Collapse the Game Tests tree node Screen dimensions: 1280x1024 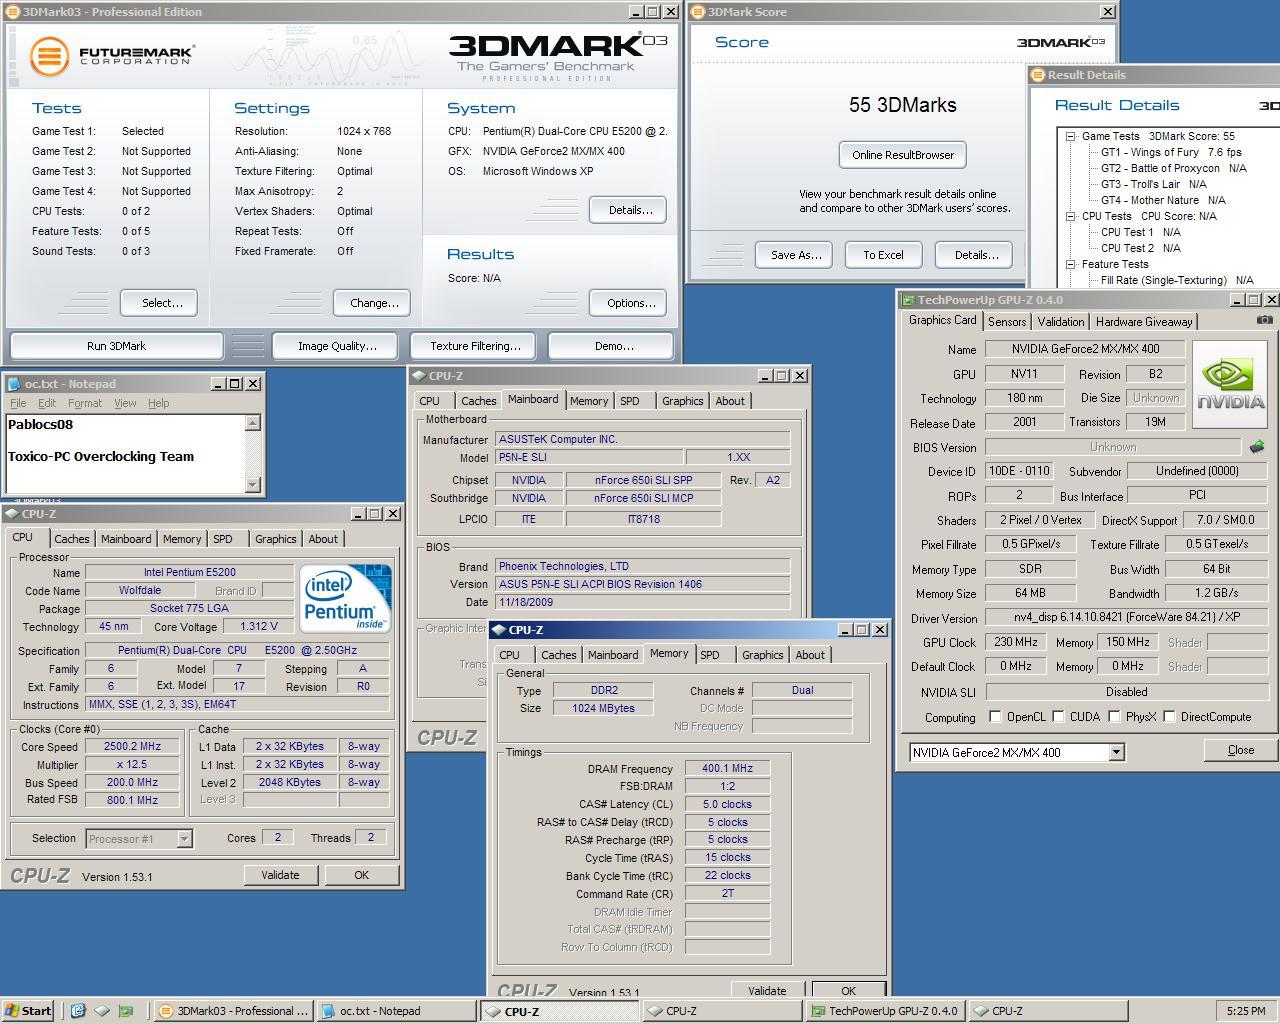[1070, 136]
